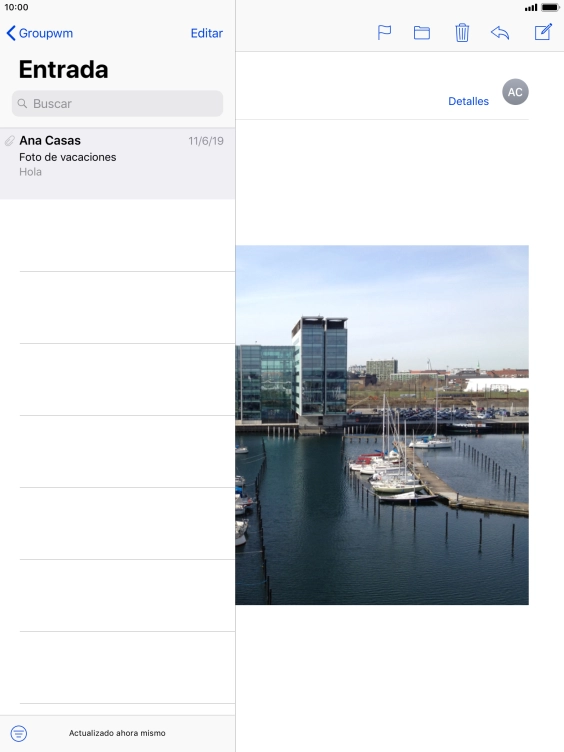The height and width of the screenshot is (752, 564).
Task: Move message to a folder
Action: [x=422, y=33]
